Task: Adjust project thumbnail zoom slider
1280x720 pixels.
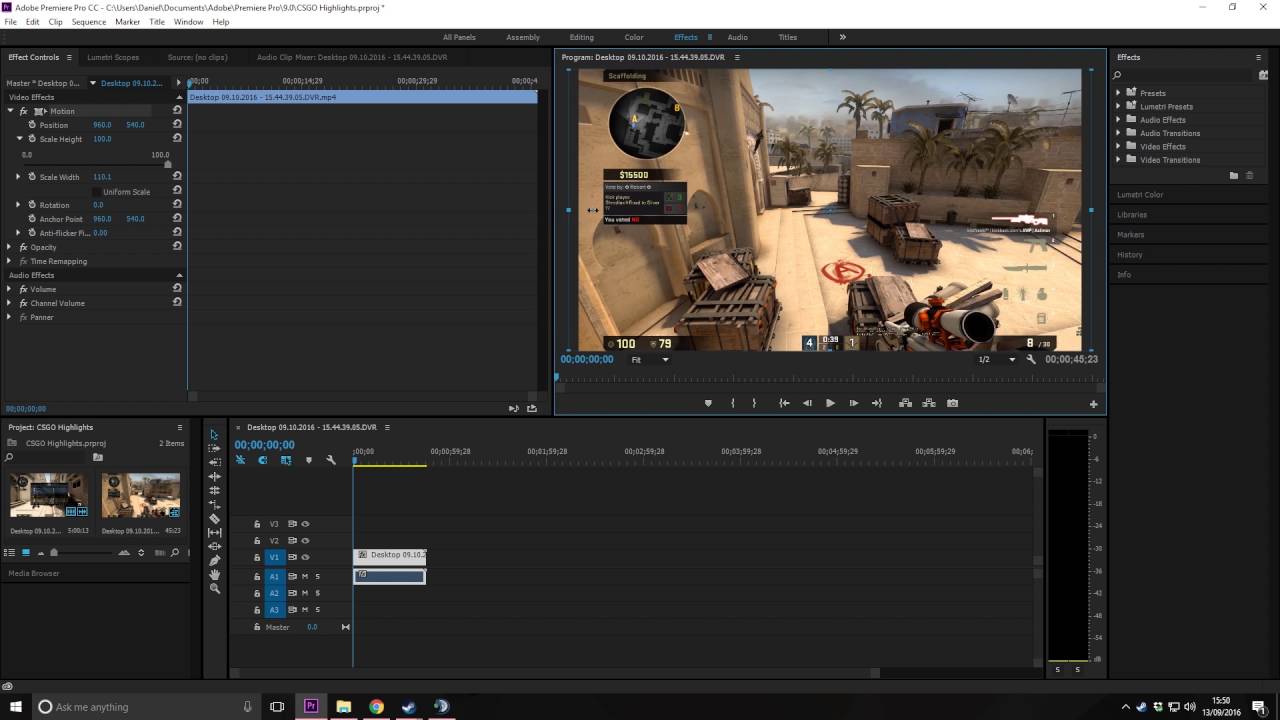Action: coord(54,553)
